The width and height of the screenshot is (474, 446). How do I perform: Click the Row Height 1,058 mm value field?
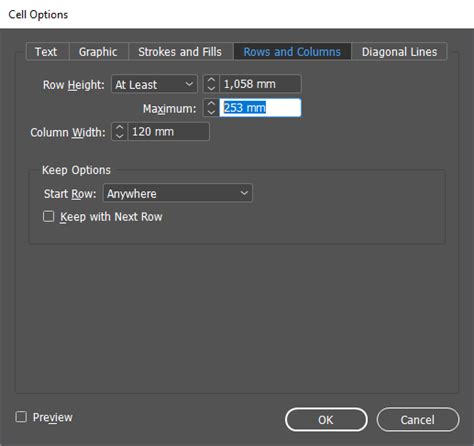[x=260, y=84]
